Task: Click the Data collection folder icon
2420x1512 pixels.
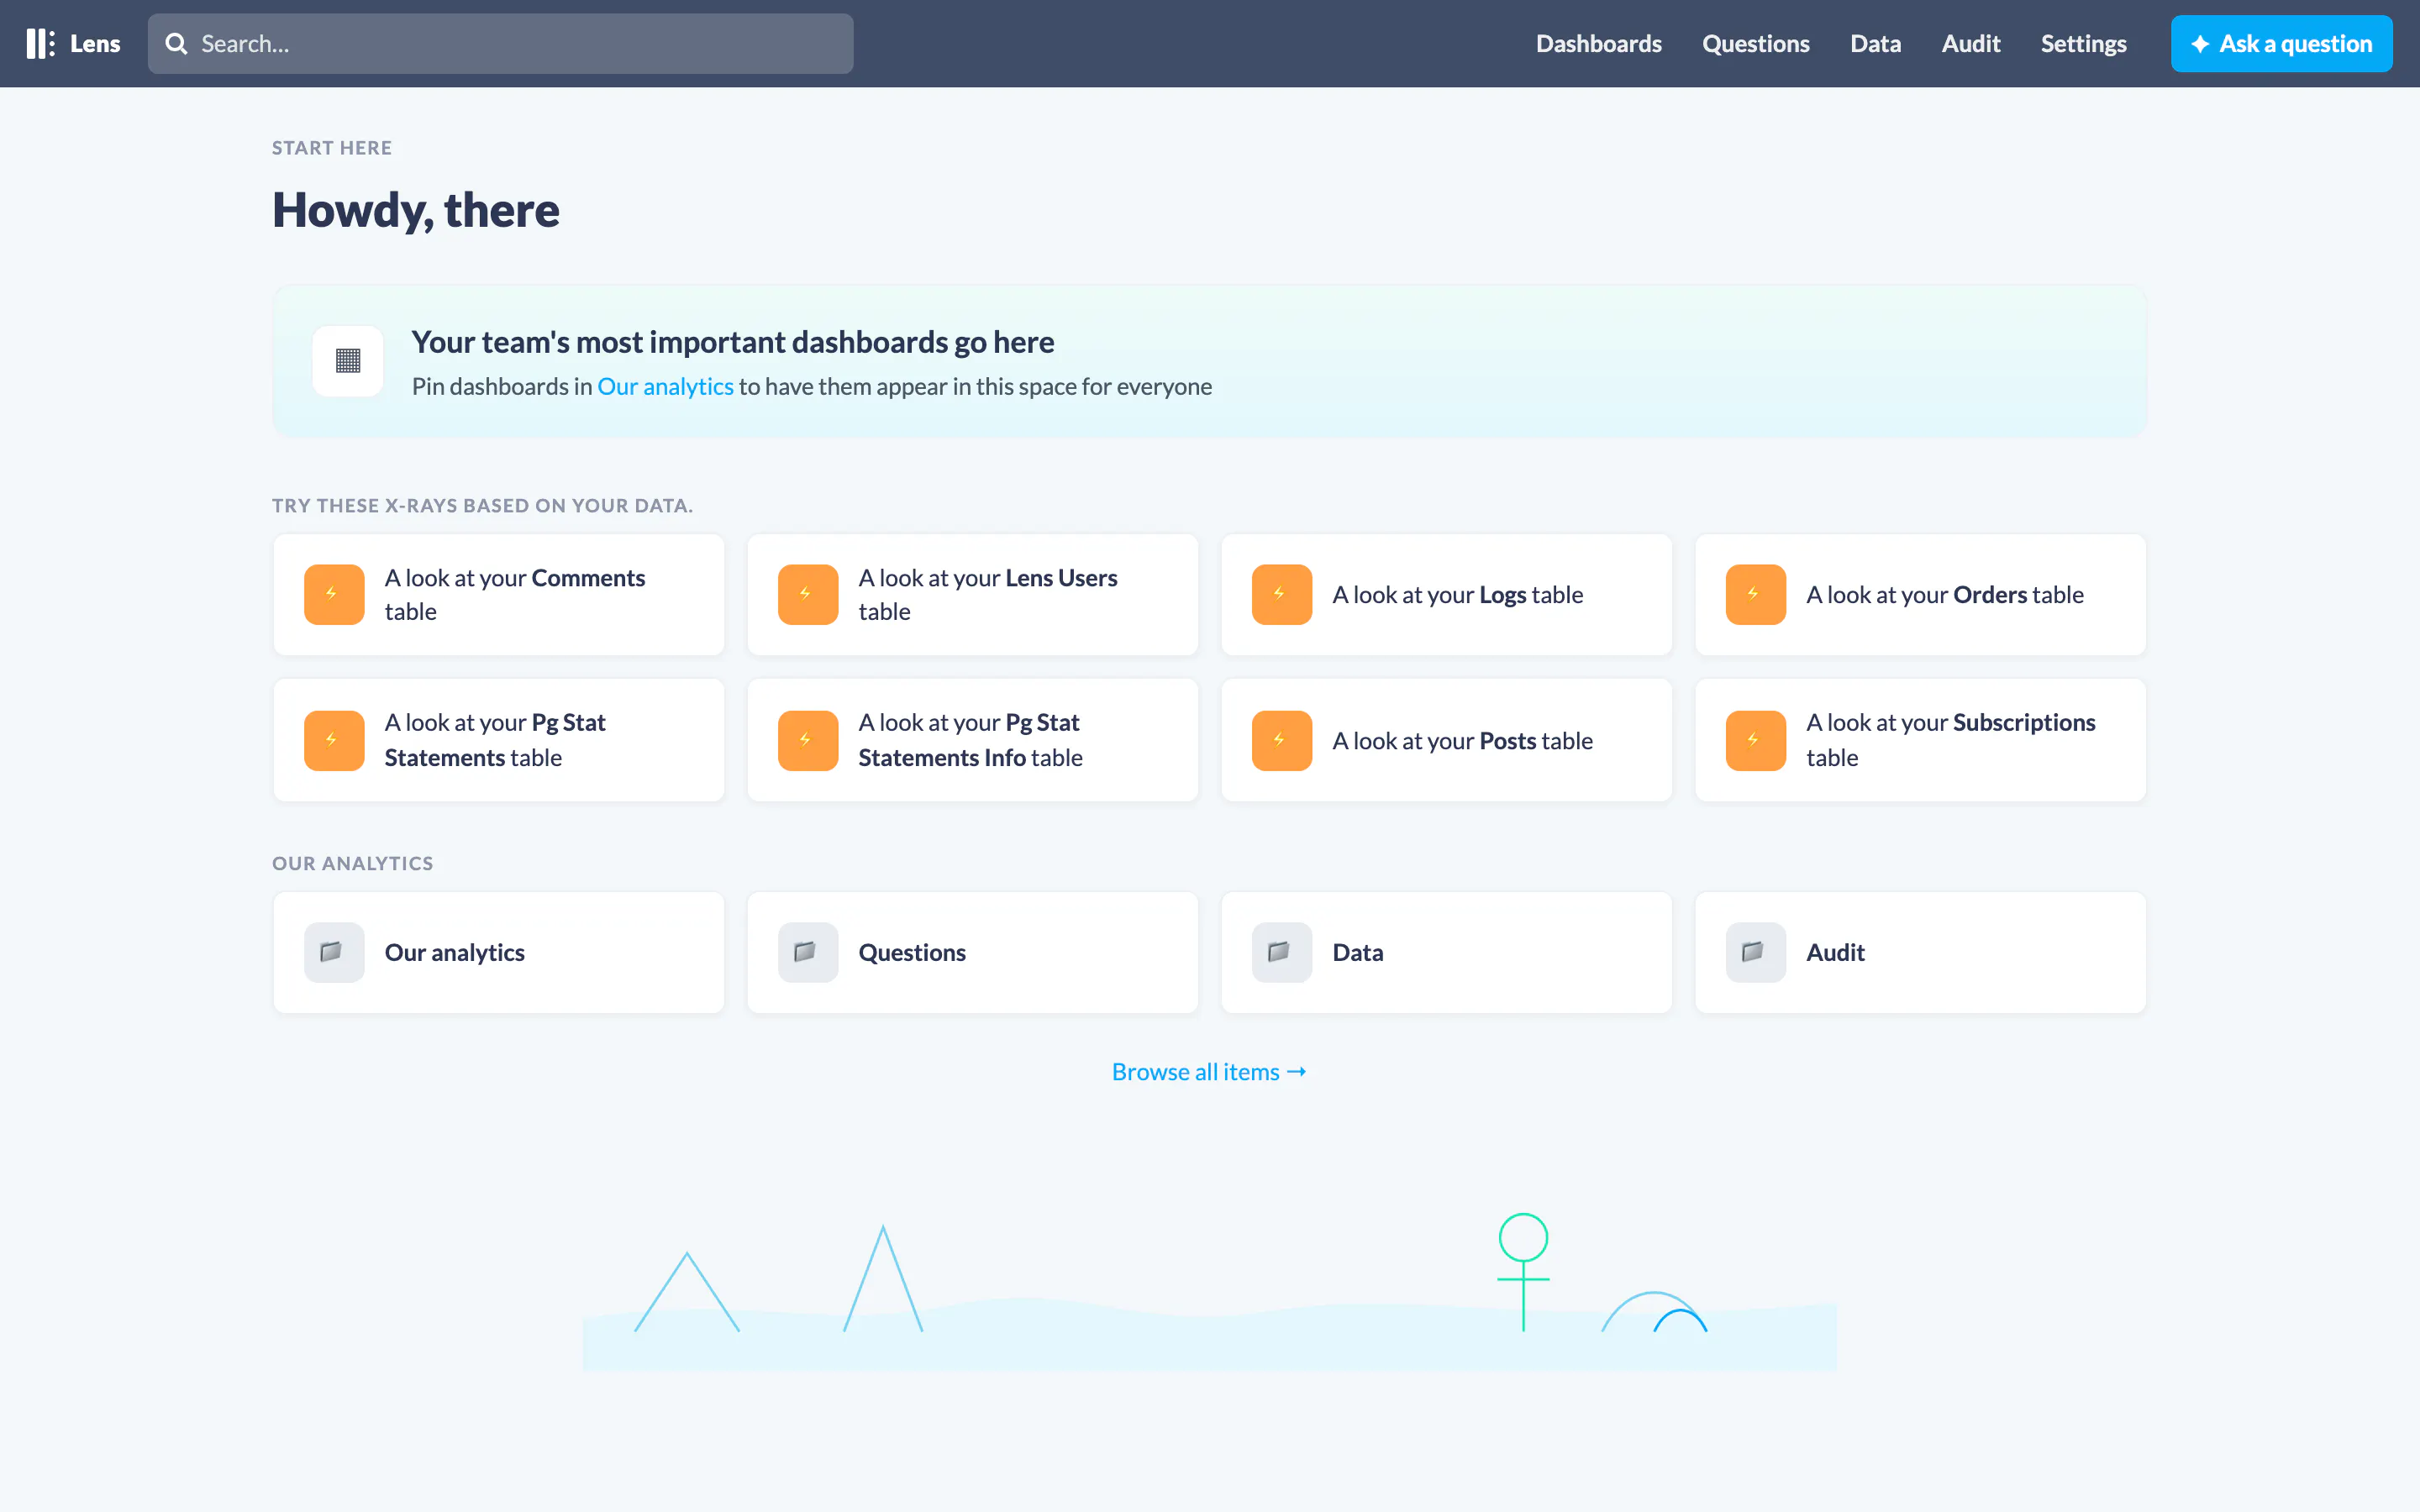Action: click(x=1282, y=952)
